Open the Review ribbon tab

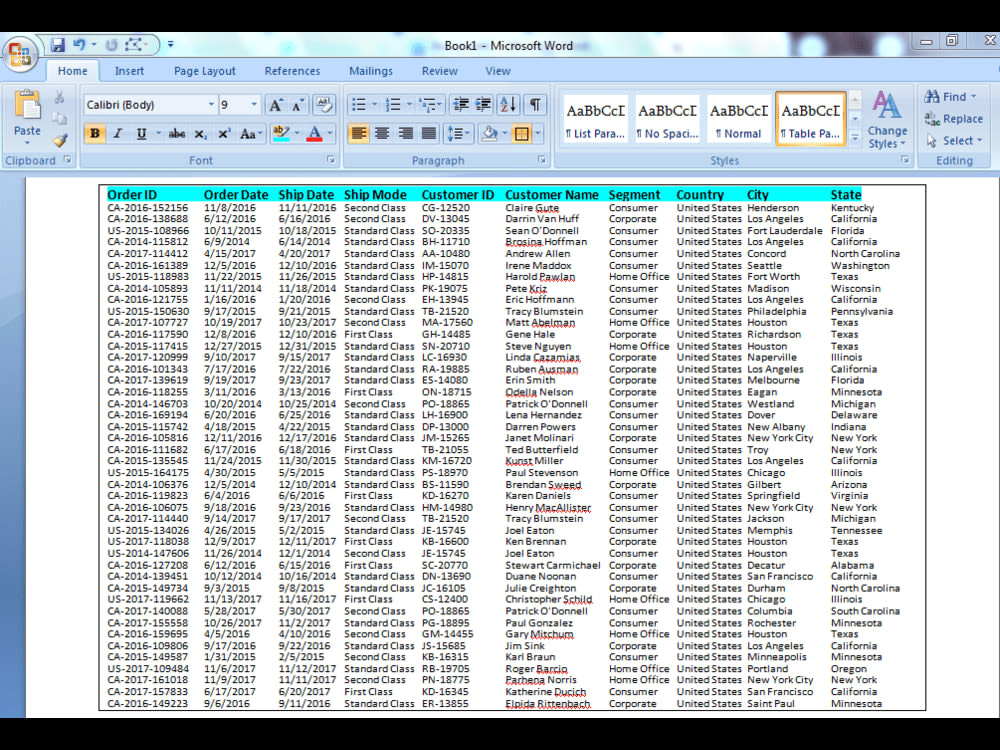point(440,71)
